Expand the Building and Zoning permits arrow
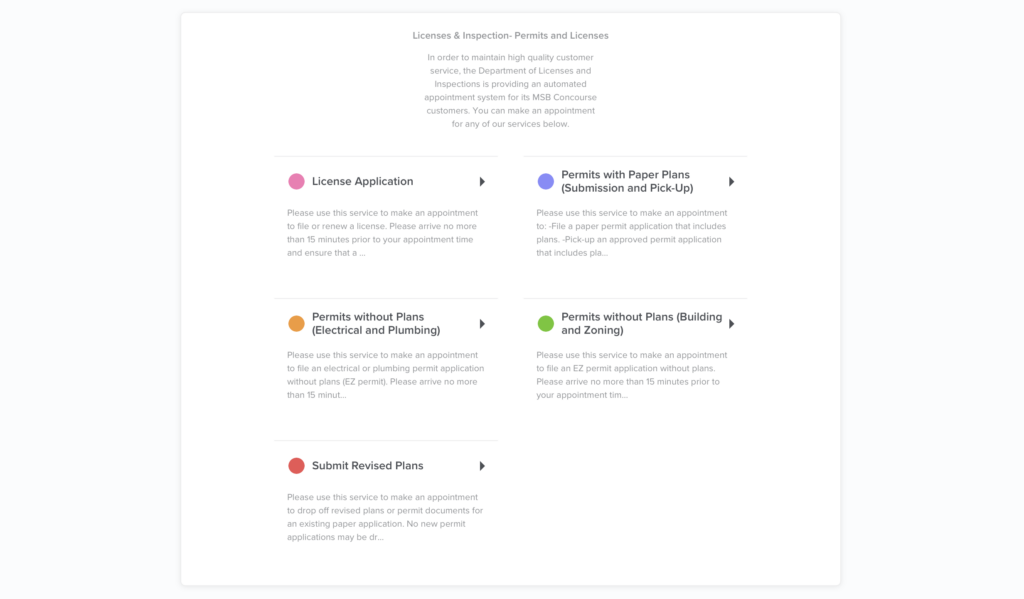 [x=732, y=324]
